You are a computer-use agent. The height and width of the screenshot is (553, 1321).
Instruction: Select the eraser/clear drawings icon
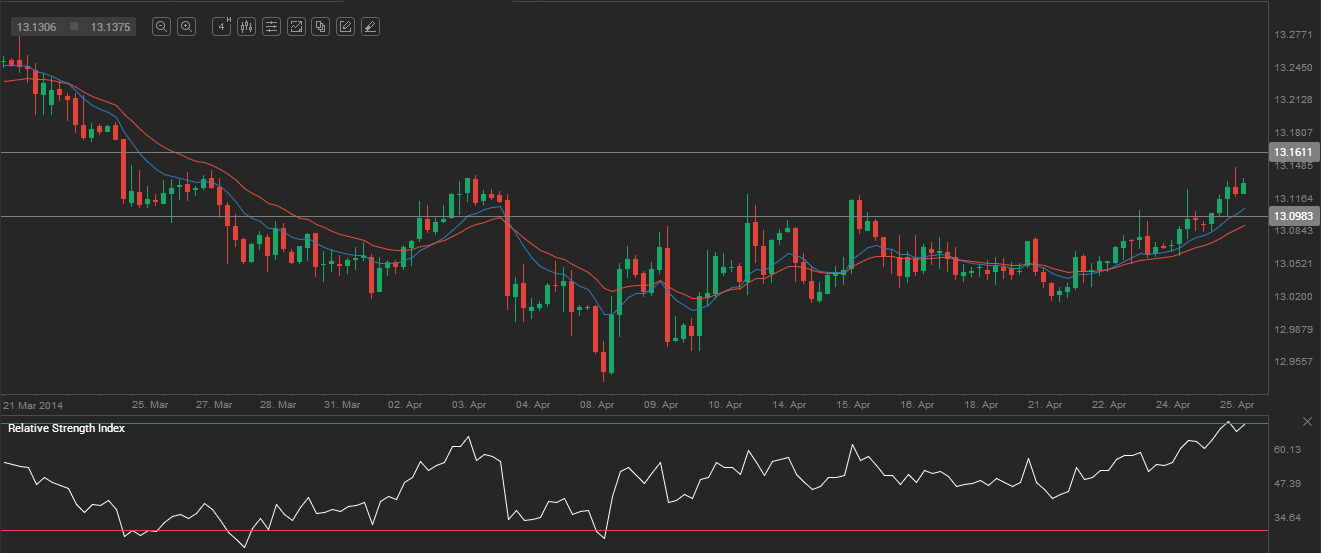pyautogui.click(x=369, y=27)
